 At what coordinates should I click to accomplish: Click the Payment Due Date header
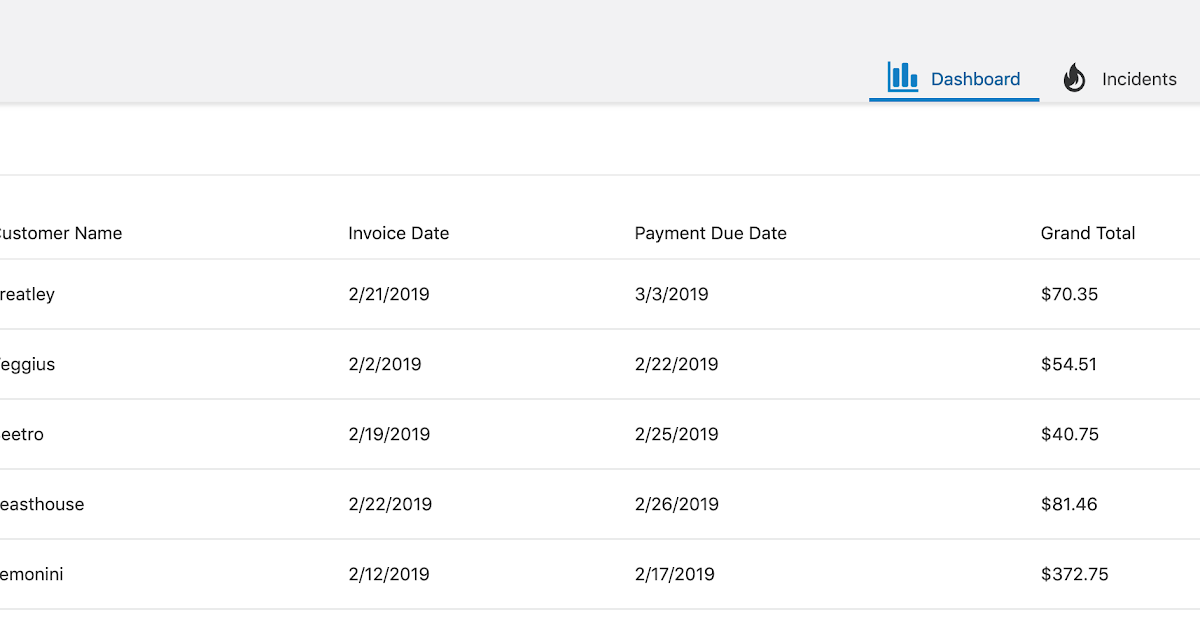click(x=710, y=233)
